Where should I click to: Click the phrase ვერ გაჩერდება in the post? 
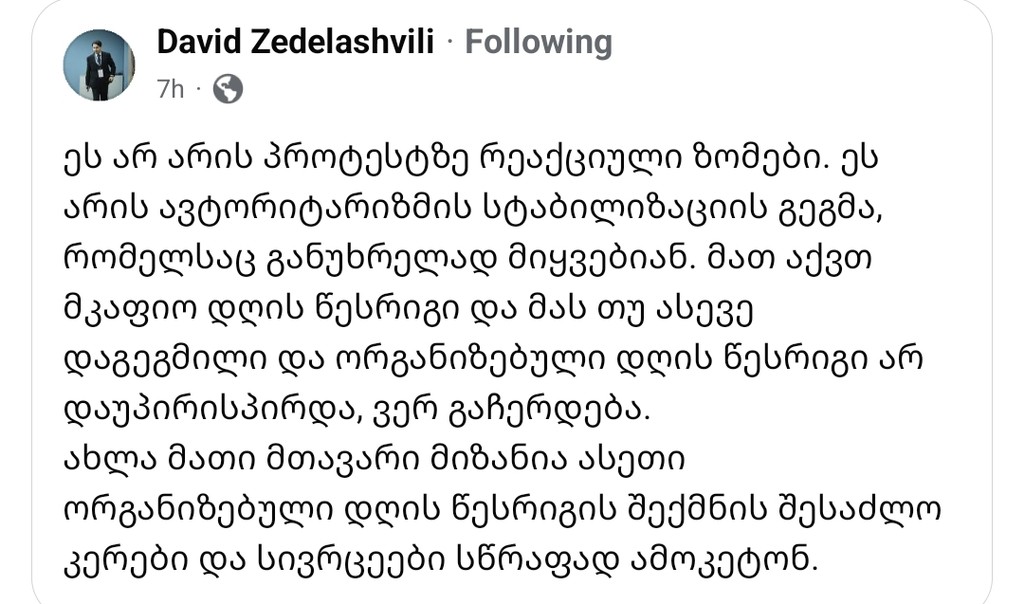point(511,410)
